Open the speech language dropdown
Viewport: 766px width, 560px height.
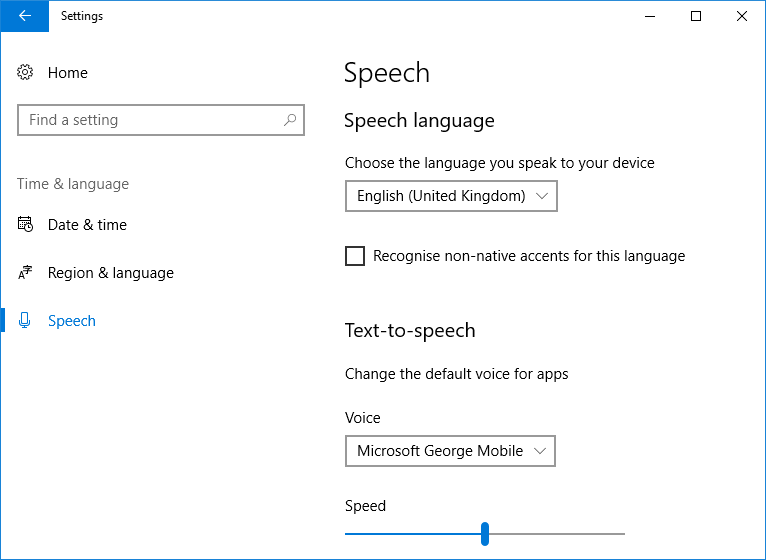tap(451, 196)
